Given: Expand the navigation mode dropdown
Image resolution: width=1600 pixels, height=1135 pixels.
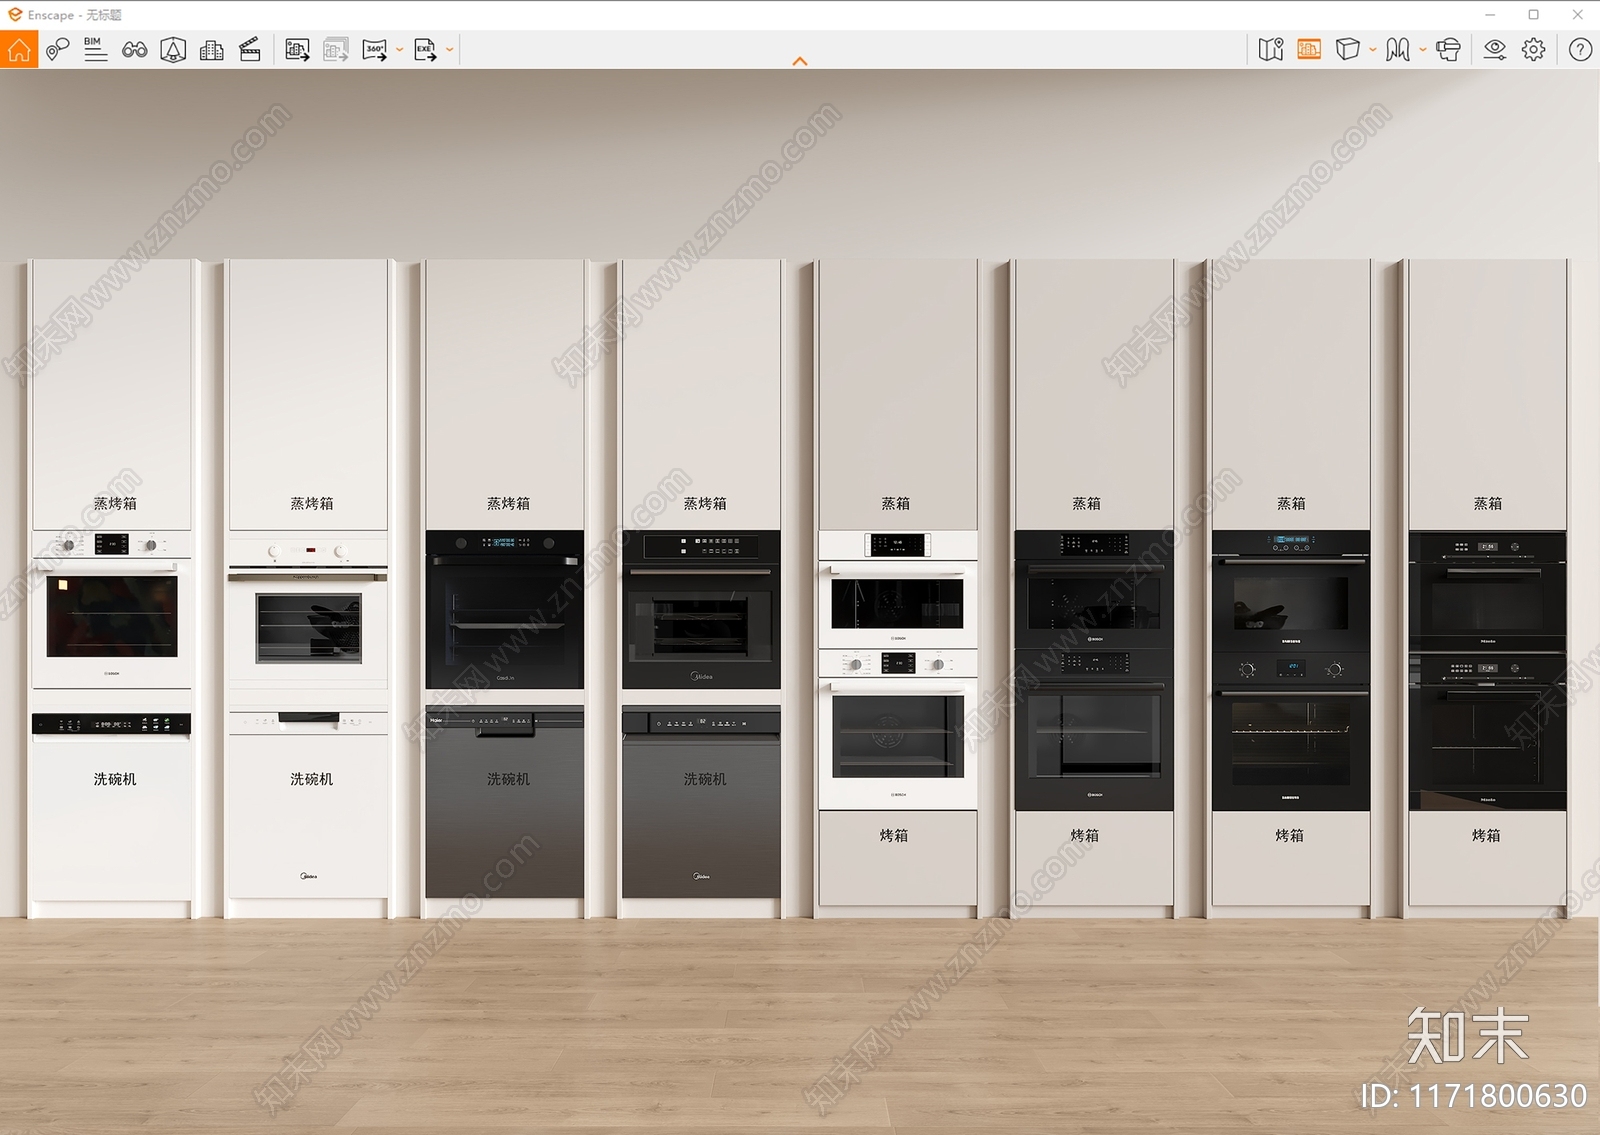Looking at the screenshot, I should click(x=1423, y=49).
